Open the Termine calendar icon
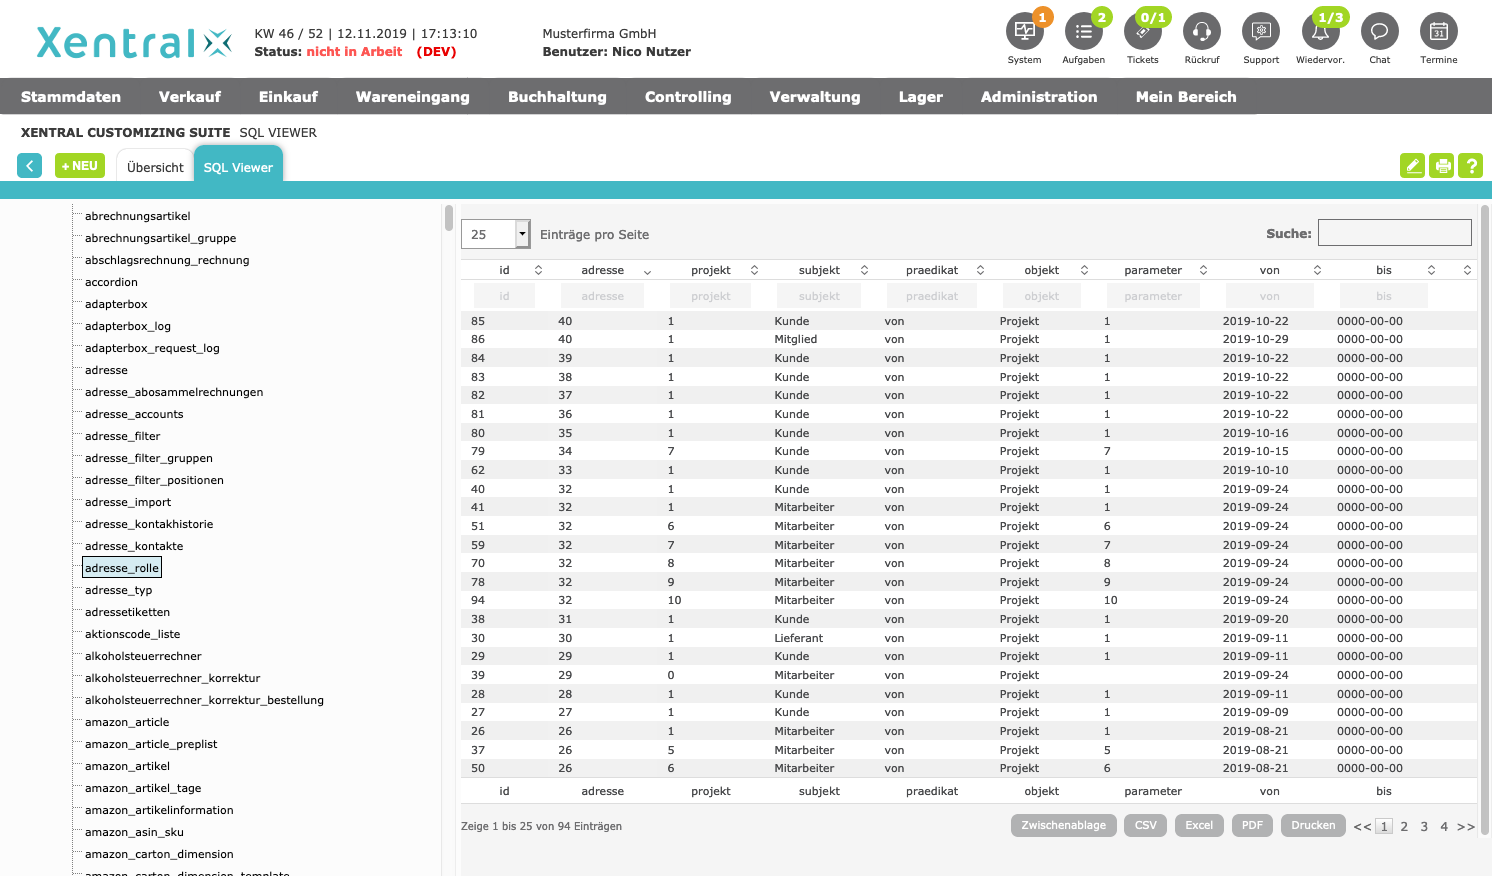The width and height of the screenshot is (1492, 876). [x=1438, y=32]
